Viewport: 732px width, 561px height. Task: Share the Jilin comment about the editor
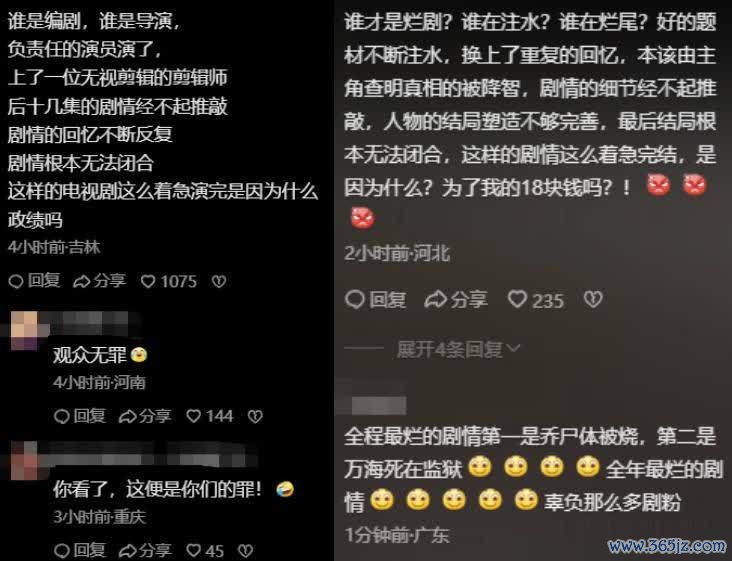(x=100, y=281)
